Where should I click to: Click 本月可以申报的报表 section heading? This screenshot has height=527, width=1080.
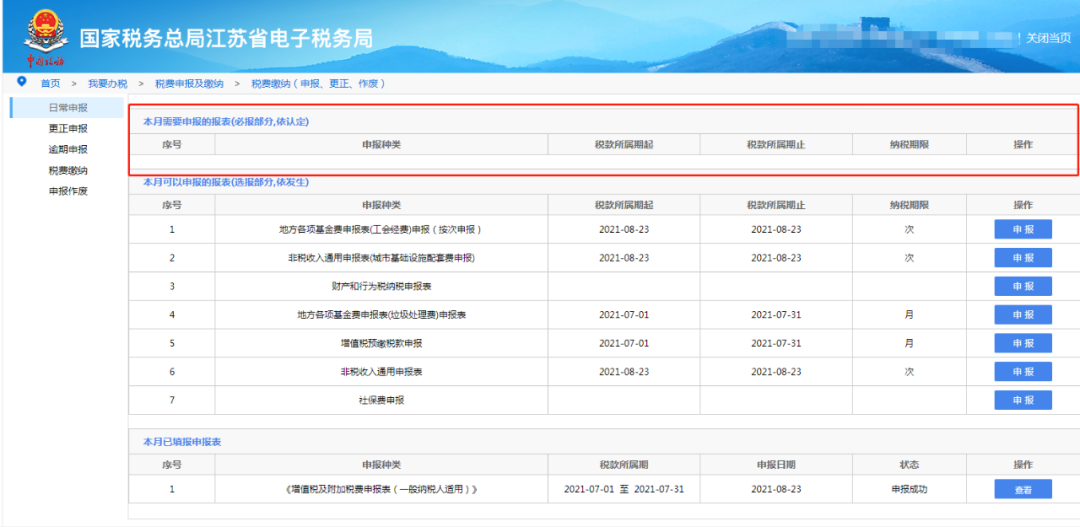coord(226,182)
